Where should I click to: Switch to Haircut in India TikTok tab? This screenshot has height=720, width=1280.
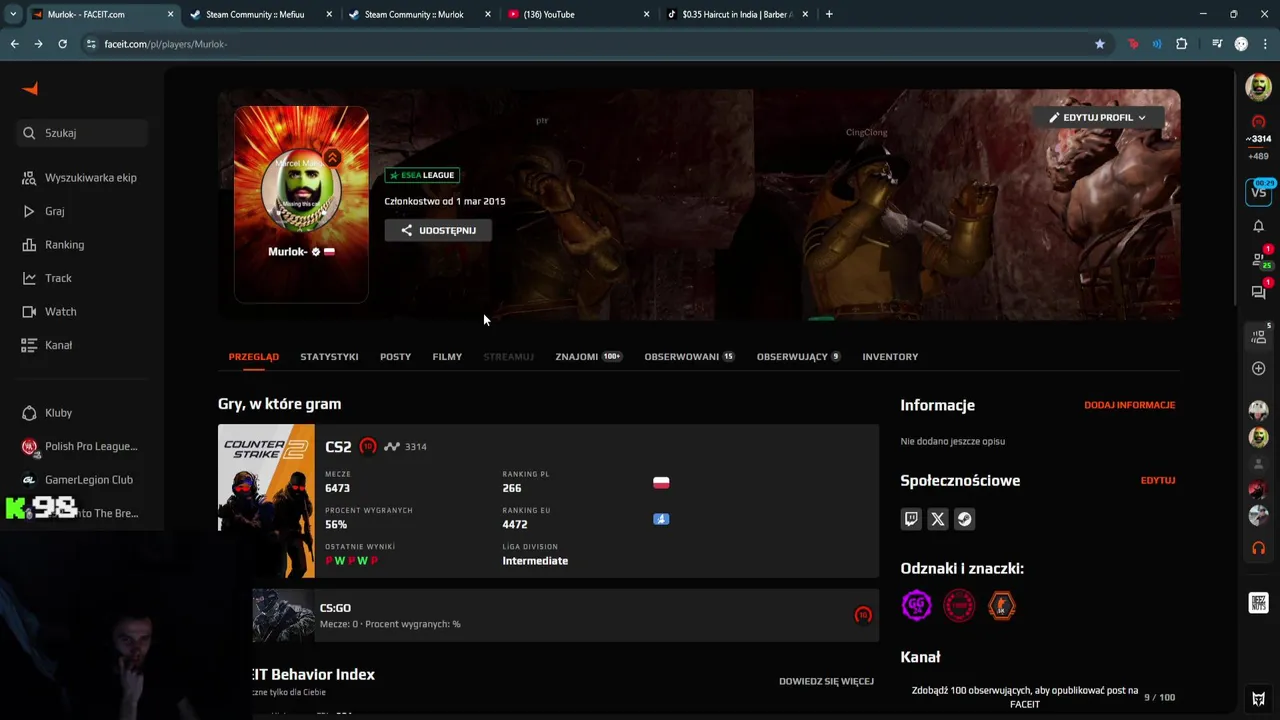tap(737, 14)
